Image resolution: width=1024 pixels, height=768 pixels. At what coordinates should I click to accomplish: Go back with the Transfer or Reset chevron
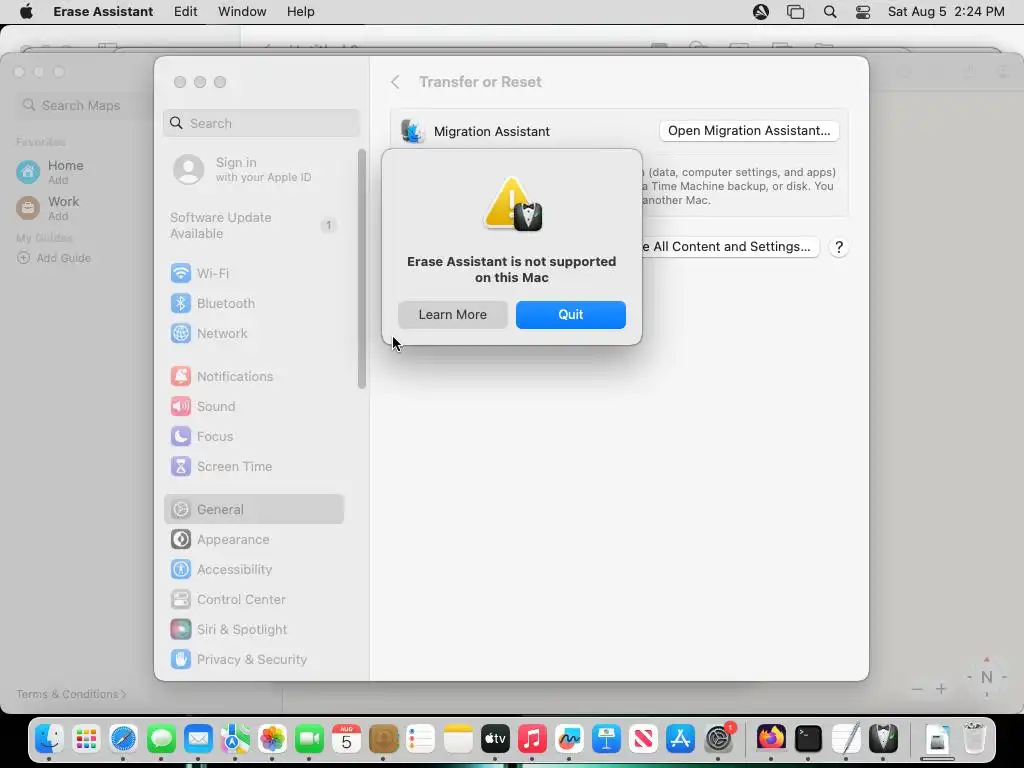[395, 82]
